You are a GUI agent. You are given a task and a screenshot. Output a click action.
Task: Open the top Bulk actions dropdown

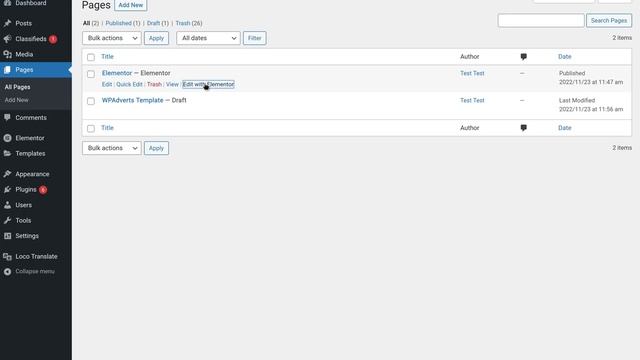pyautogui.click(x=111, y=38)
